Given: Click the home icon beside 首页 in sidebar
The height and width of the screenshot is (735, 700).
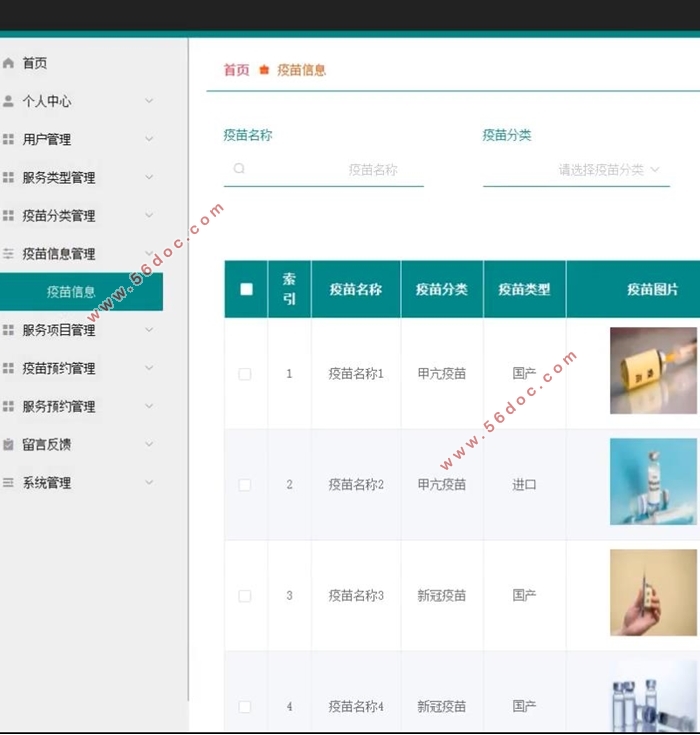Looking at the screenshot, I should tap(9, 63).
